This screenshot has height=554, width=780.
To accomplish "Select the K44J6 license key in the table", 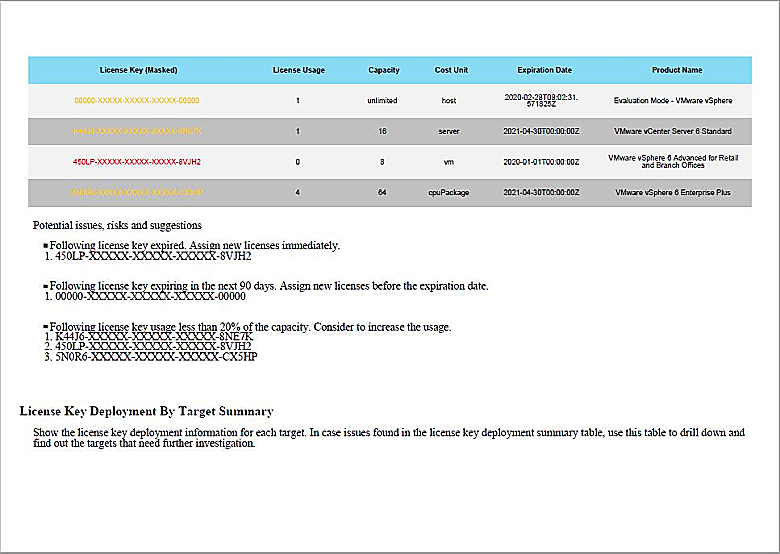I will [x=137, y=132].
